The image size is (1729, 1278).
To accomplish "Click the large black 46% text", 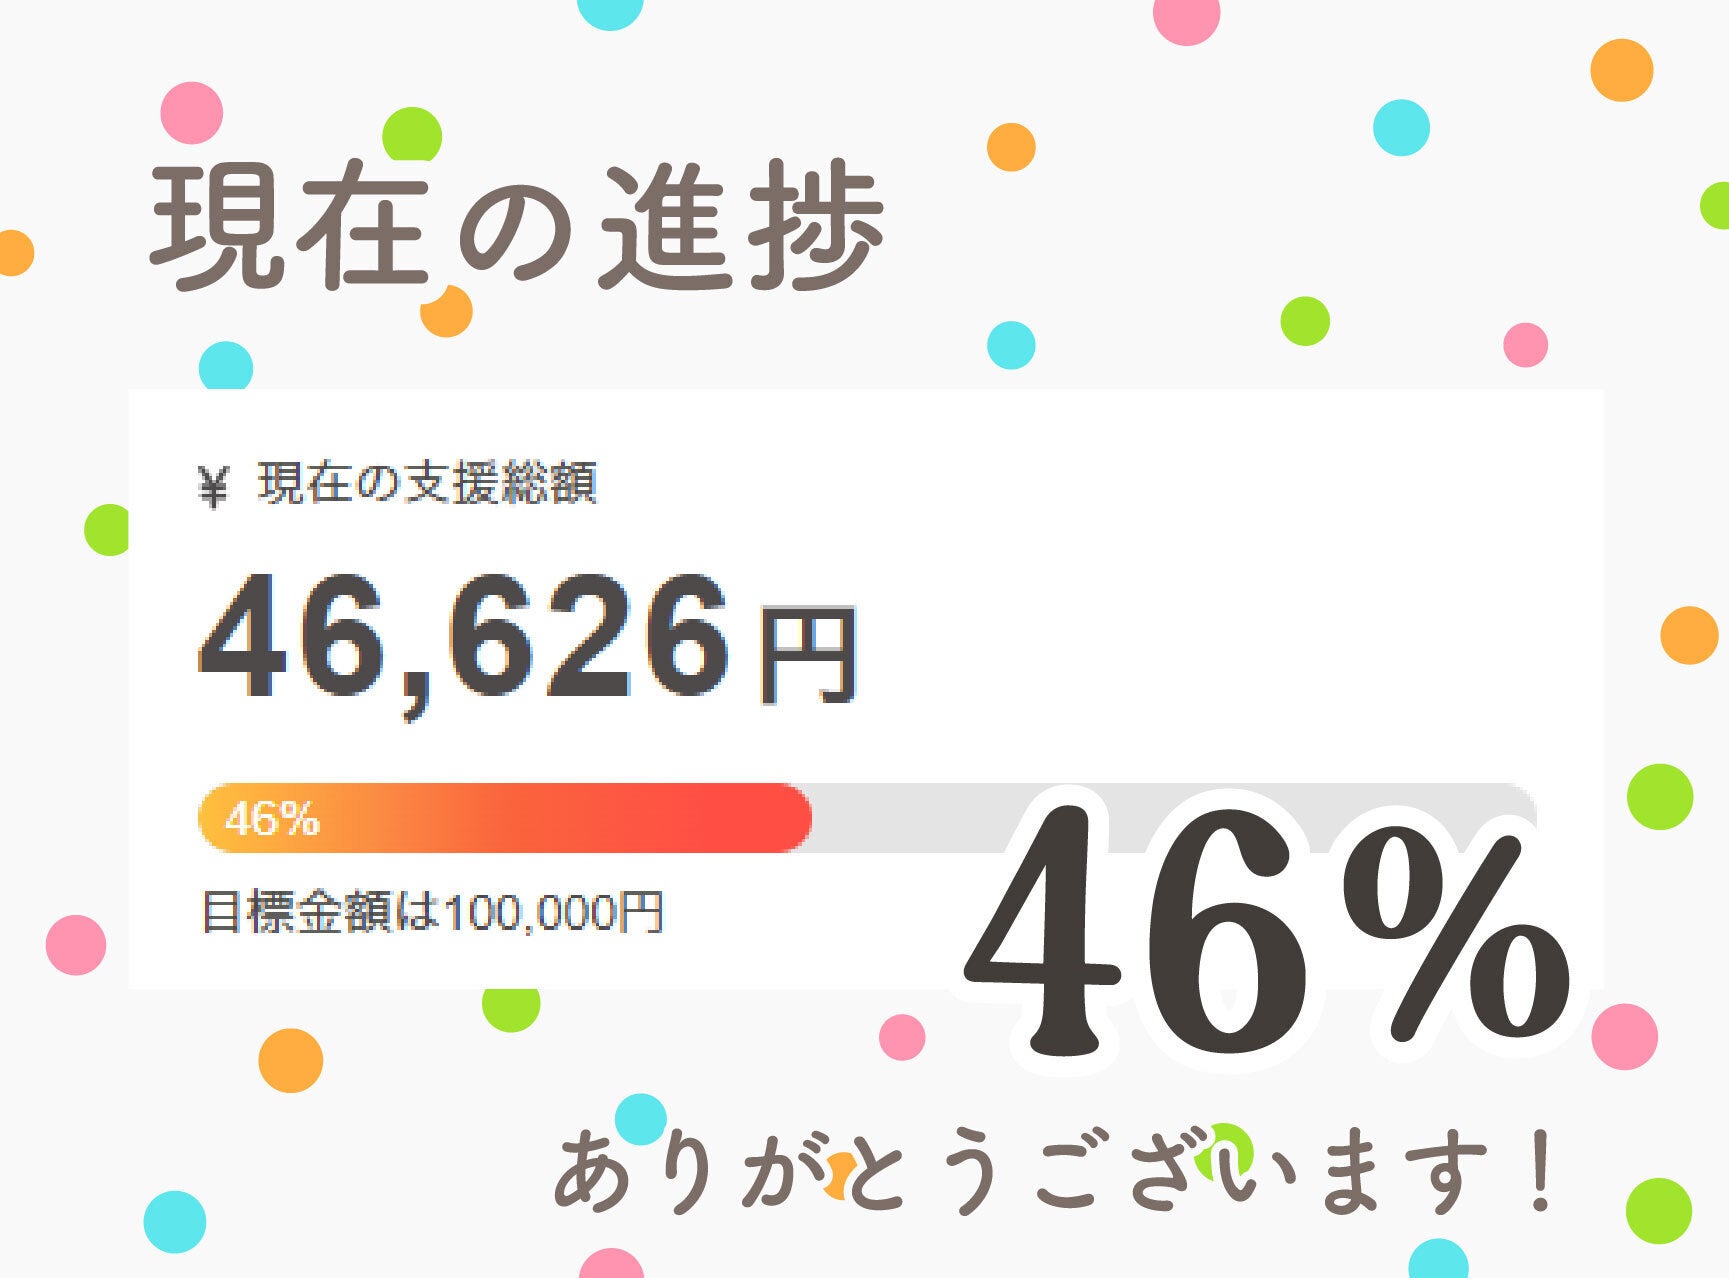I will coord(1265,935).
